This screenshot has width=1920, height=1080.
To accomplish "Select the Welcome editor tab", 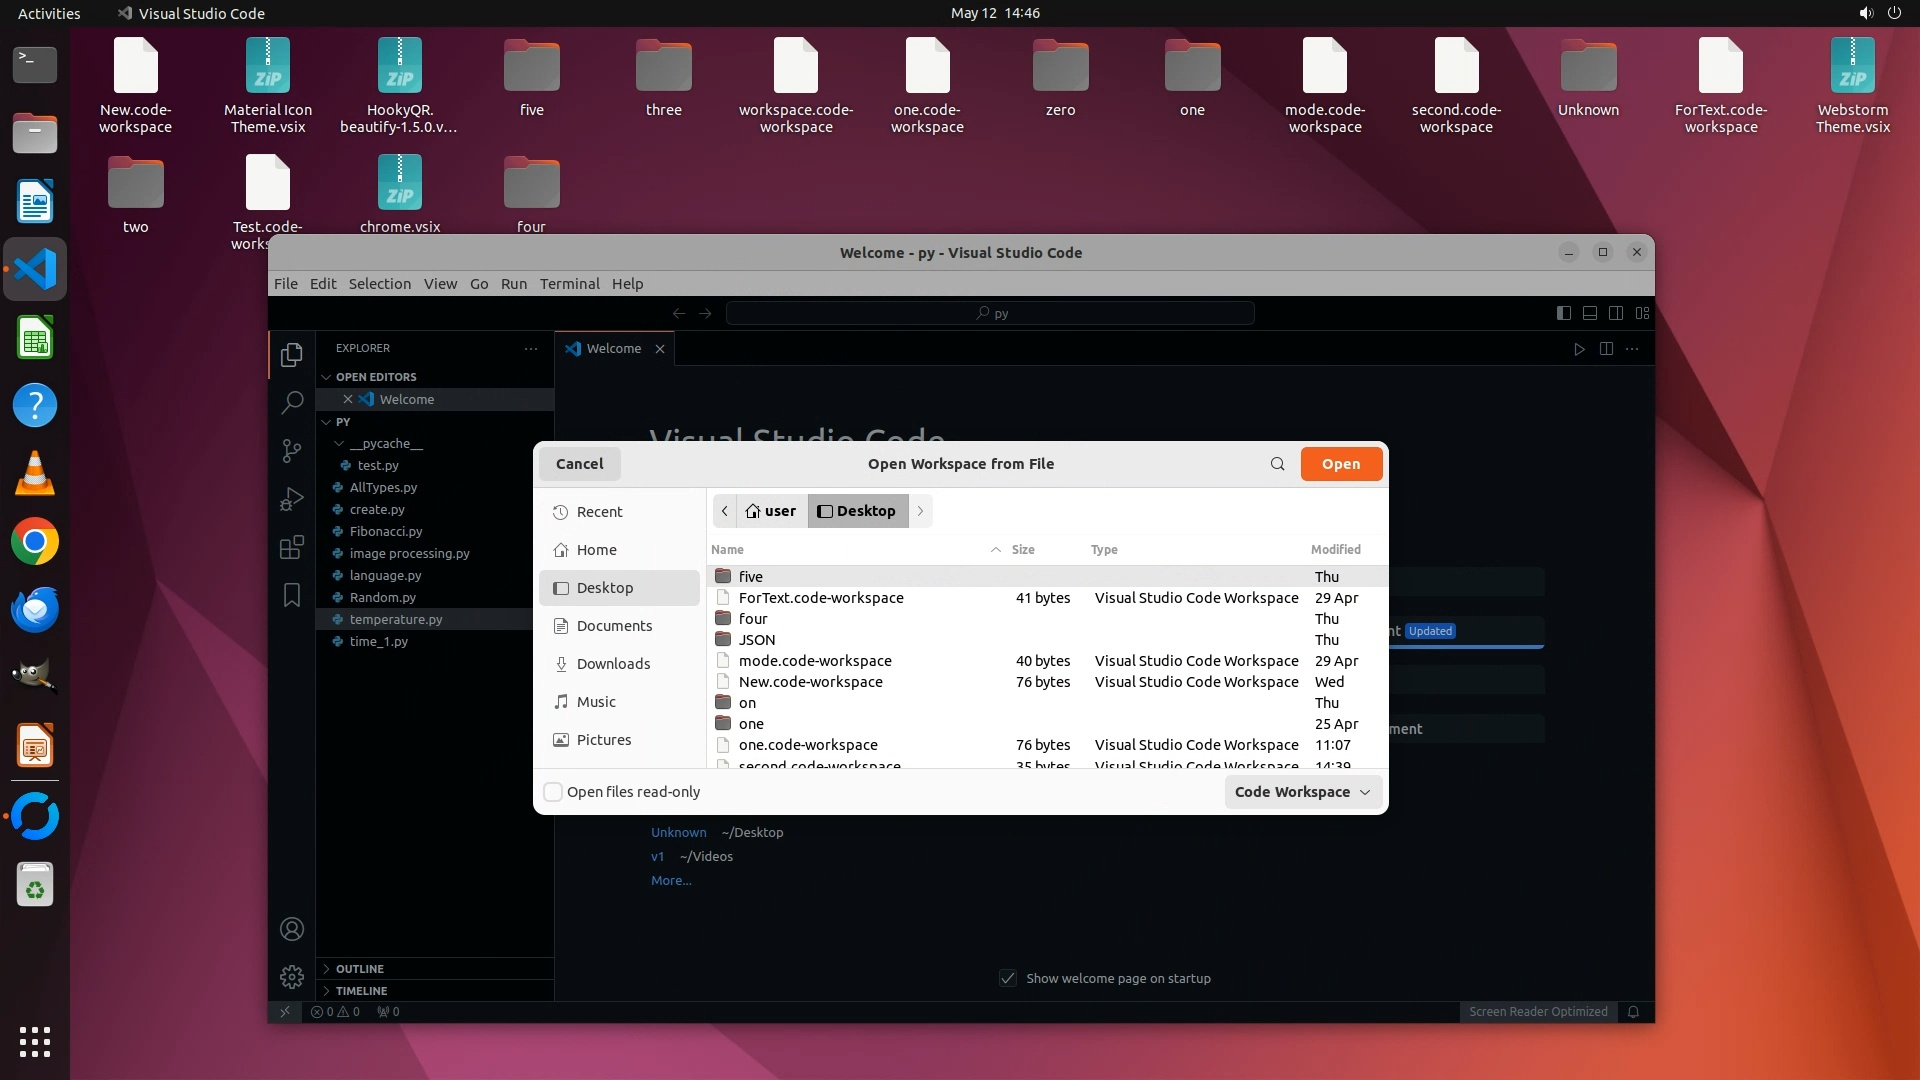I will 613,349.
